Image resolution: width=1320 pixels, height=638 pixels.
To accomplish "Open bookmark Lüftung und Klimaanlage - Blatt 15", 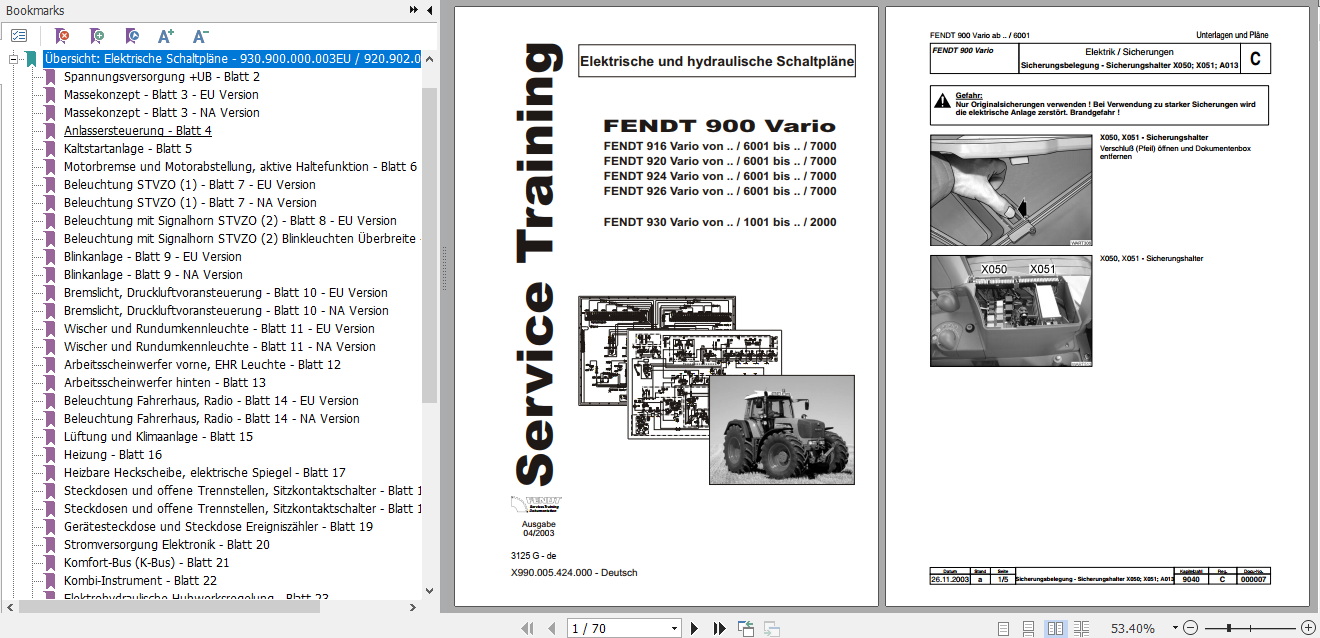I will pos(158,436).
